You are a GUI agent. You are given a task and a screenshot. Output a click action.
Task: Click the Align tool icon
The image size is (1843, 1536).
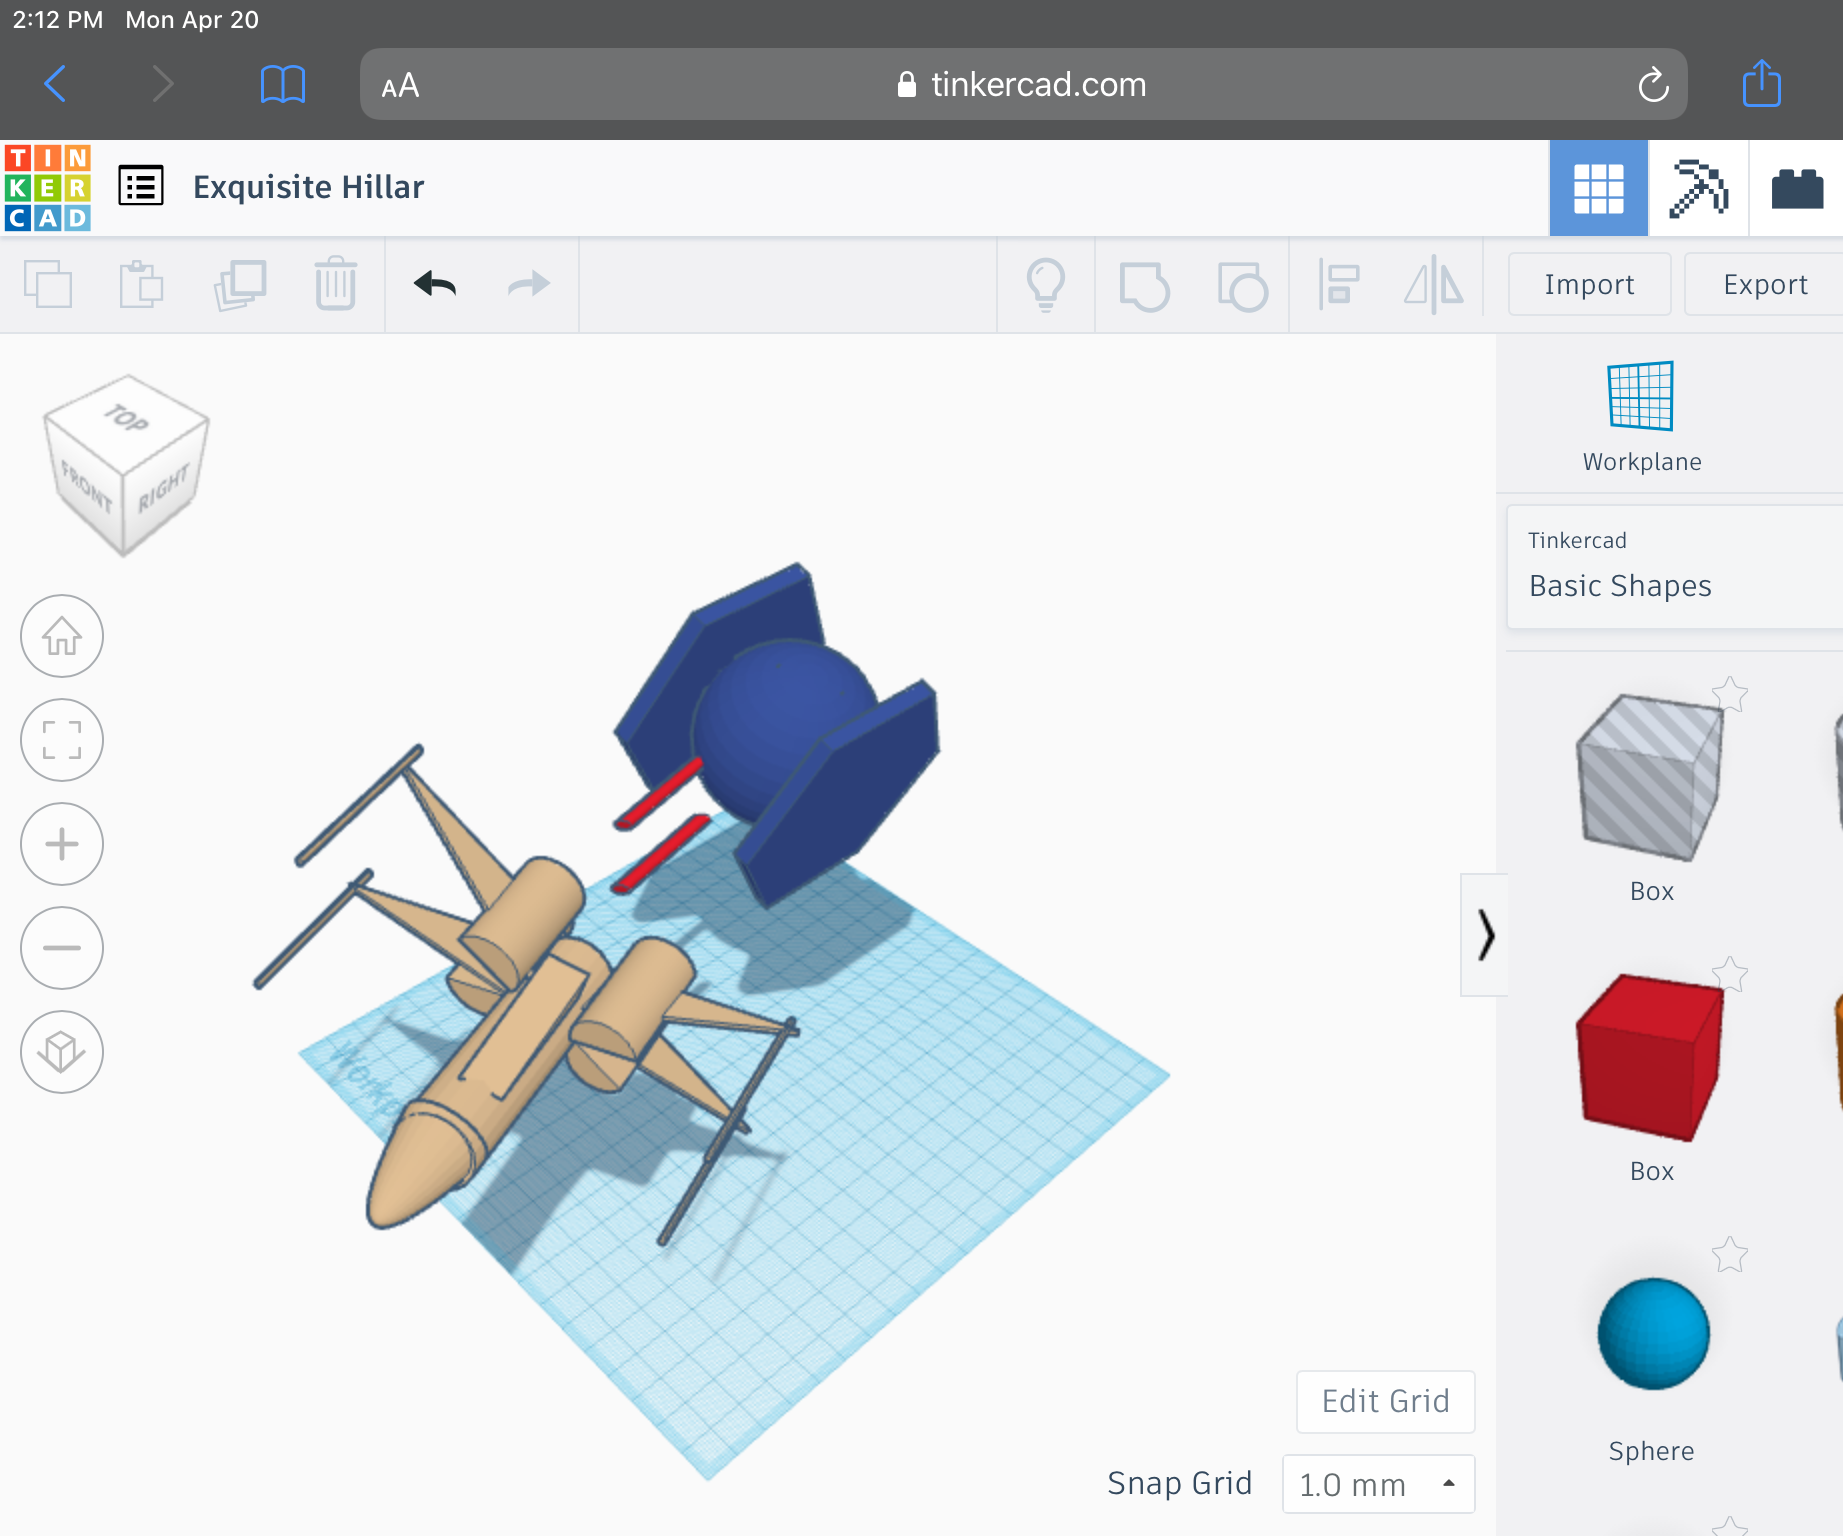click(1338, 285)
